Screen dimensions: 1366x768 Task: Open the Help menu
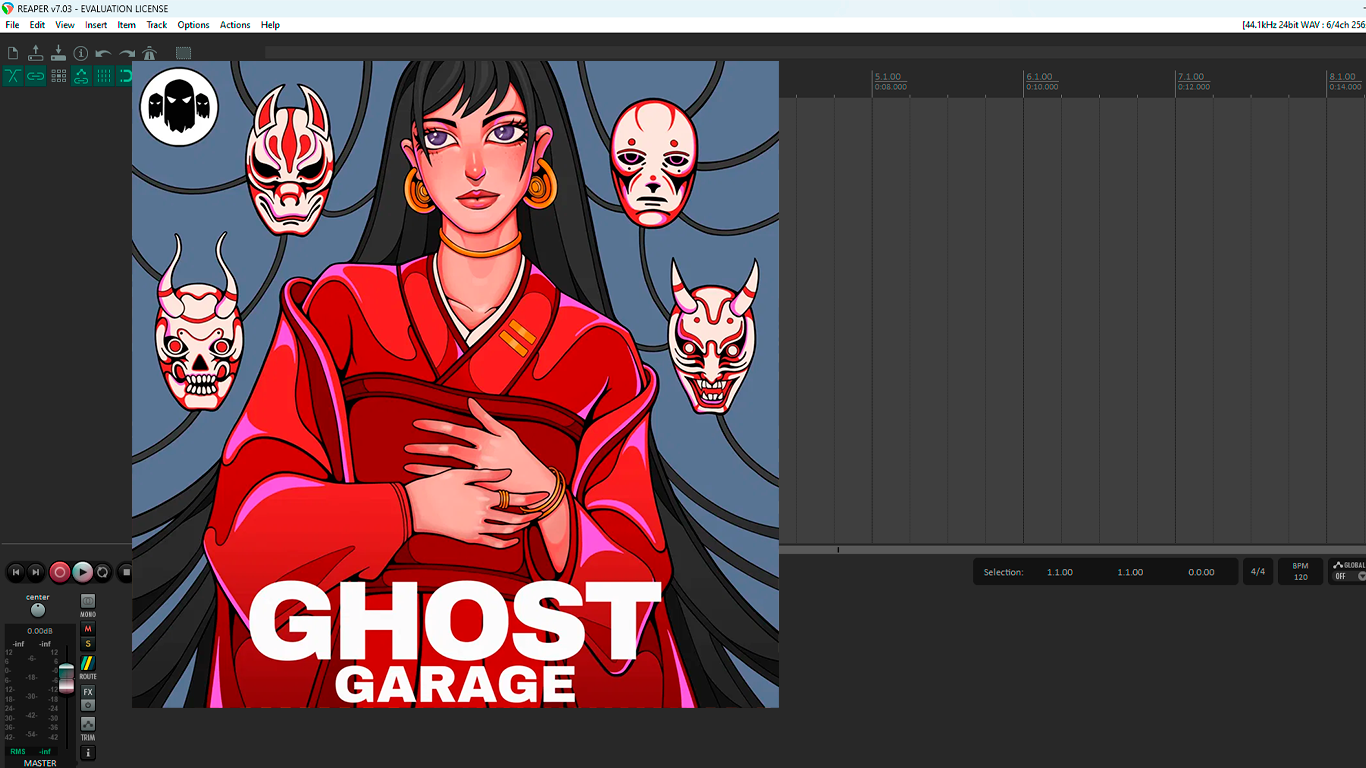pos(270,25)
